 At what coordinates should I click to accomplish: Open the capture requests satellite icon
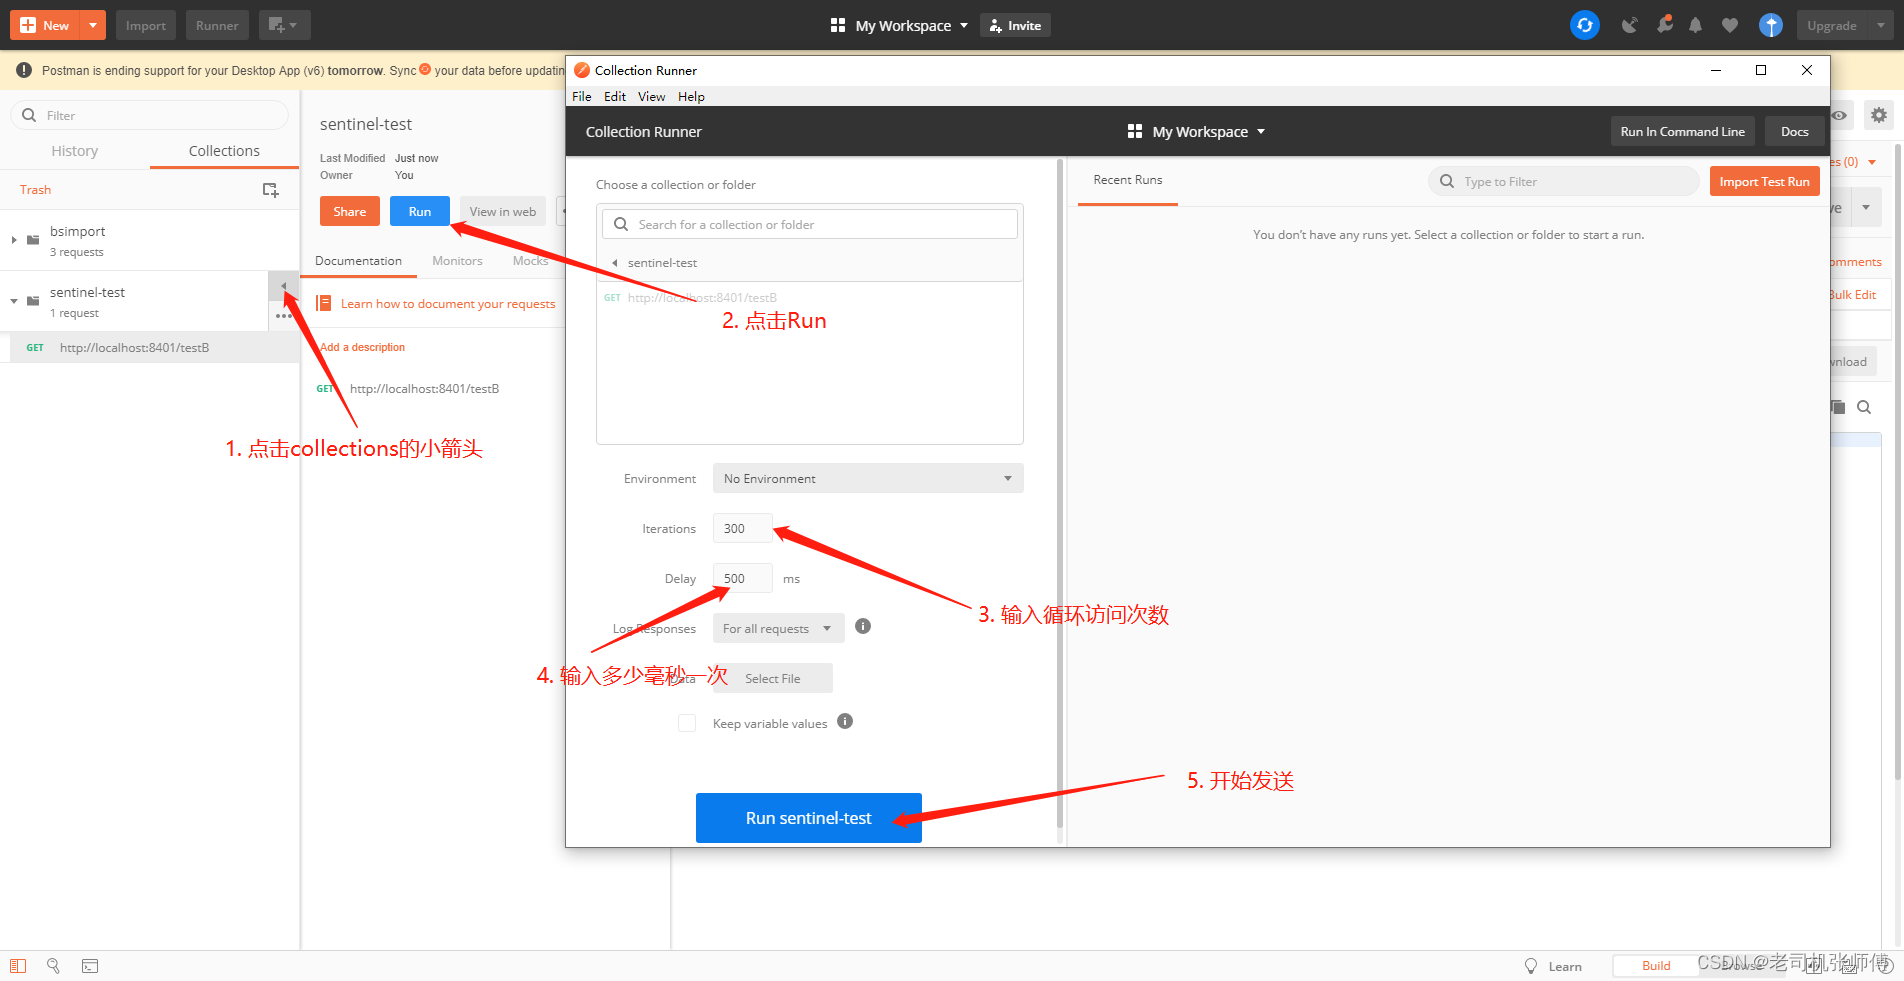pos(1630,25)
